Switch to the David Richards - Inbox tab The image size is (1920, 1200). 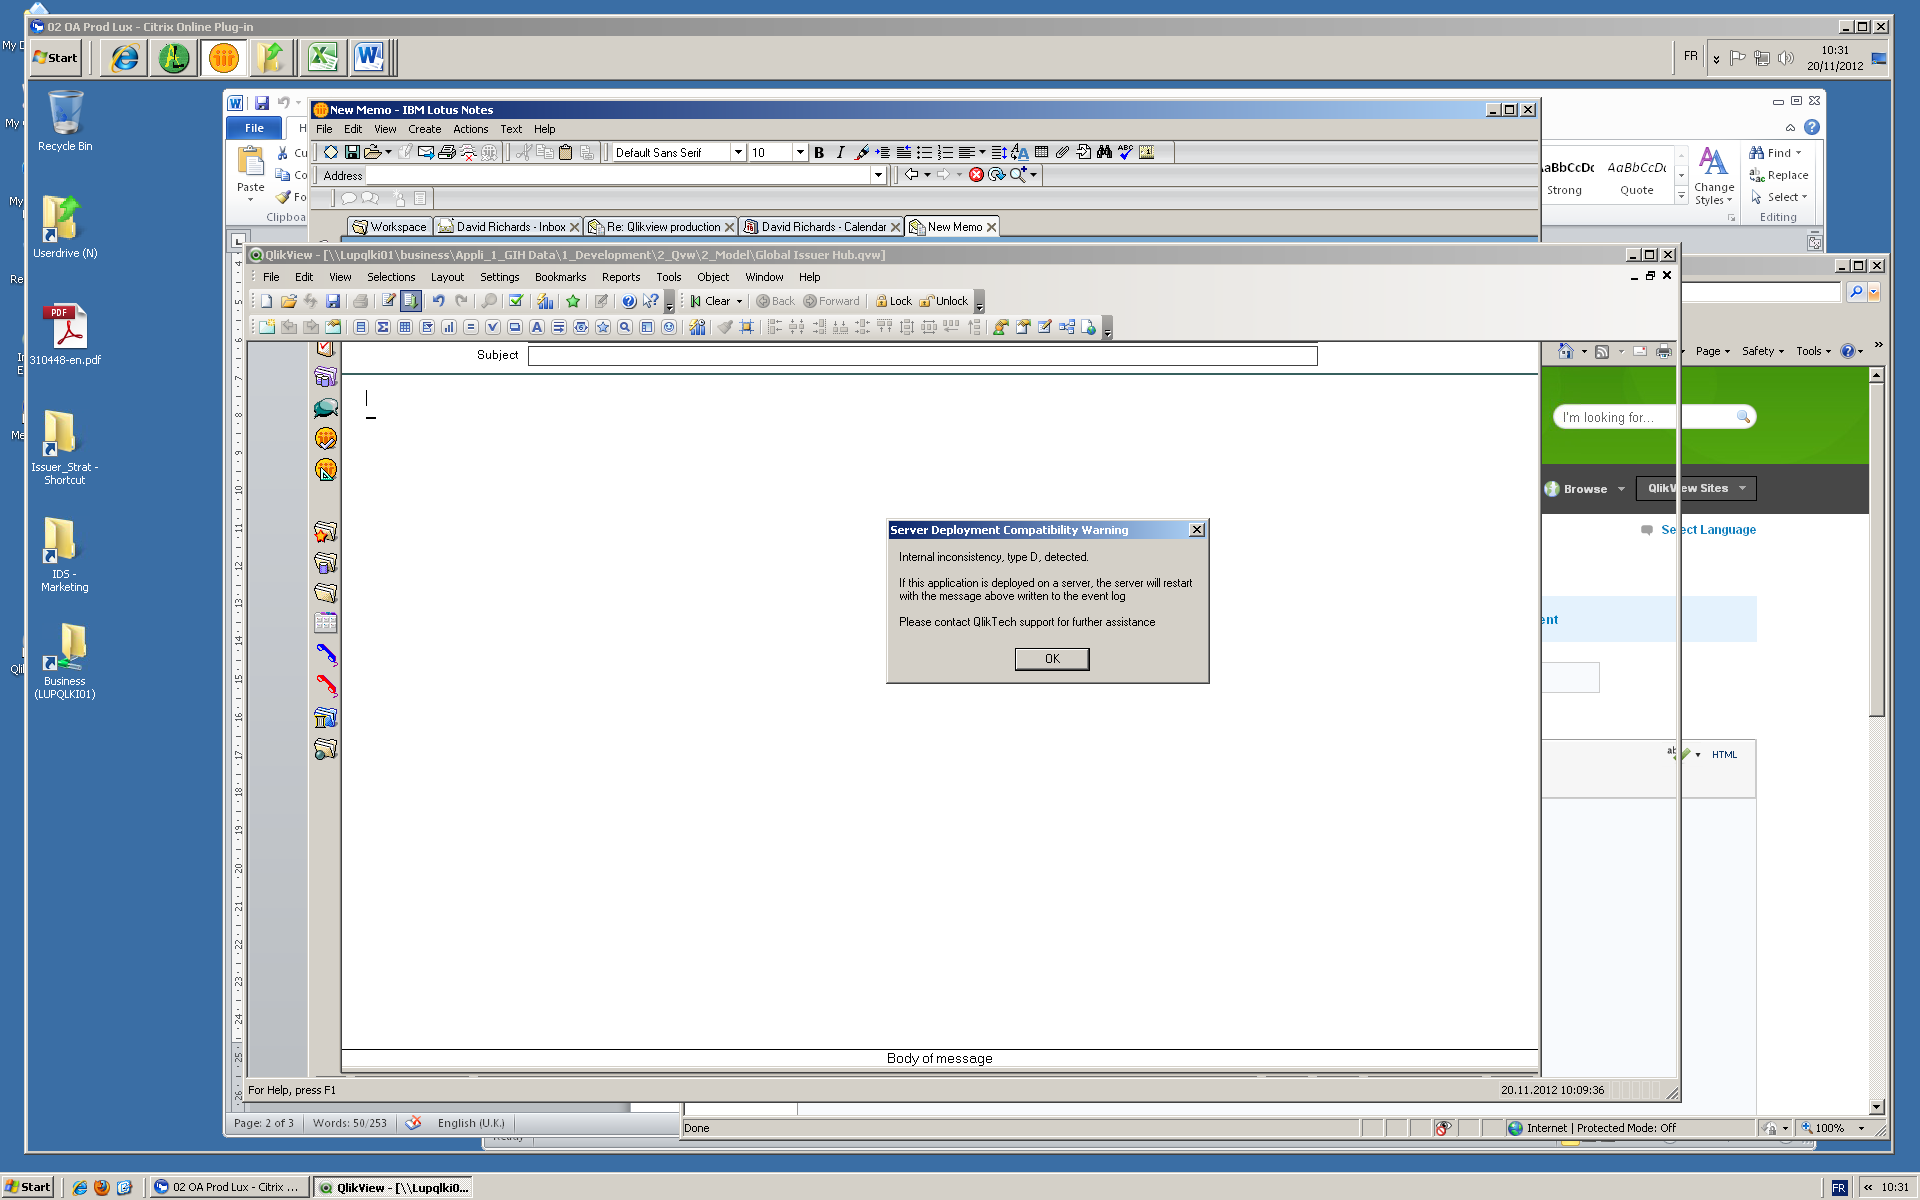(508, 227)
